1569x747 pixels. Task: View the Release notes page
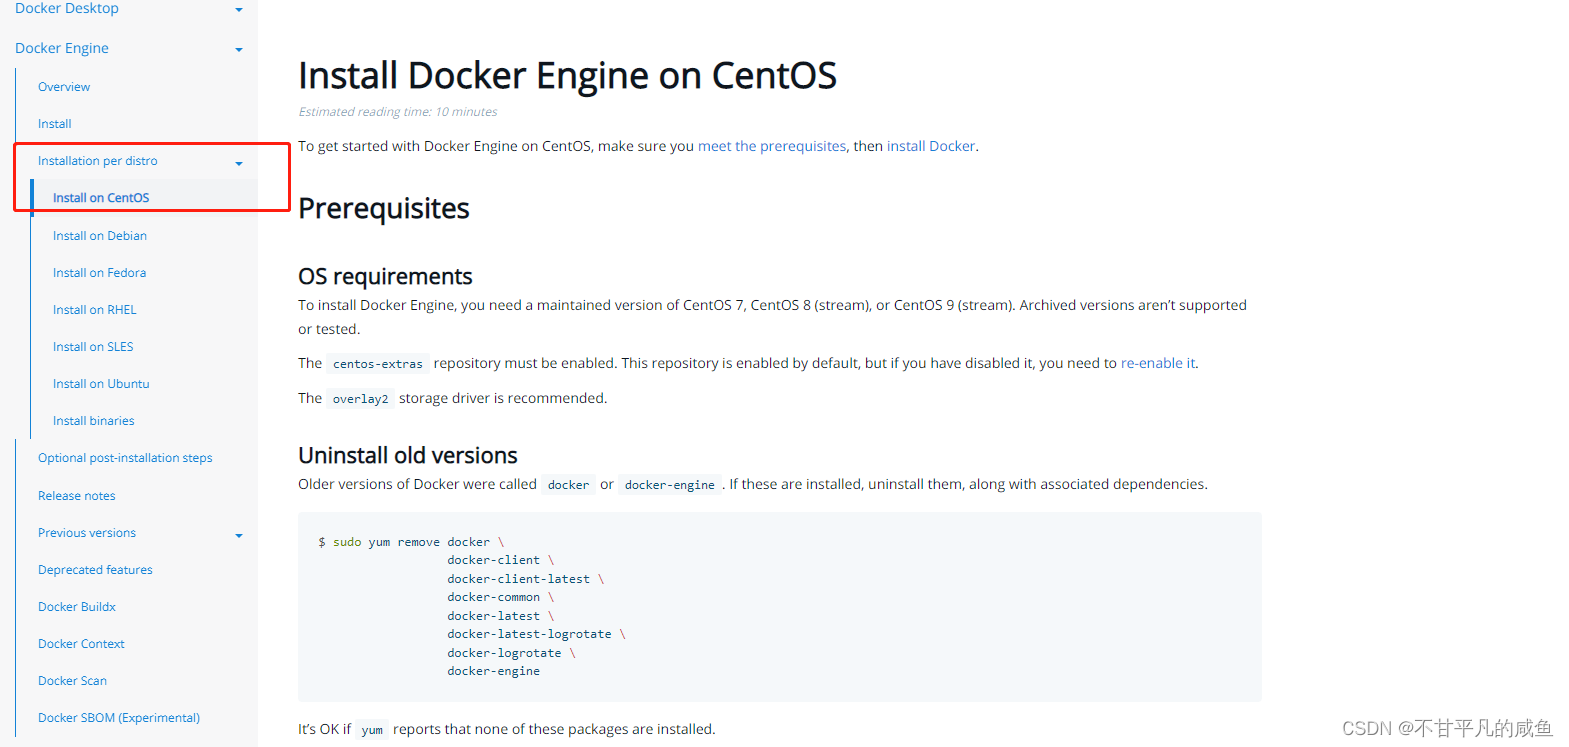coord(77,496)
